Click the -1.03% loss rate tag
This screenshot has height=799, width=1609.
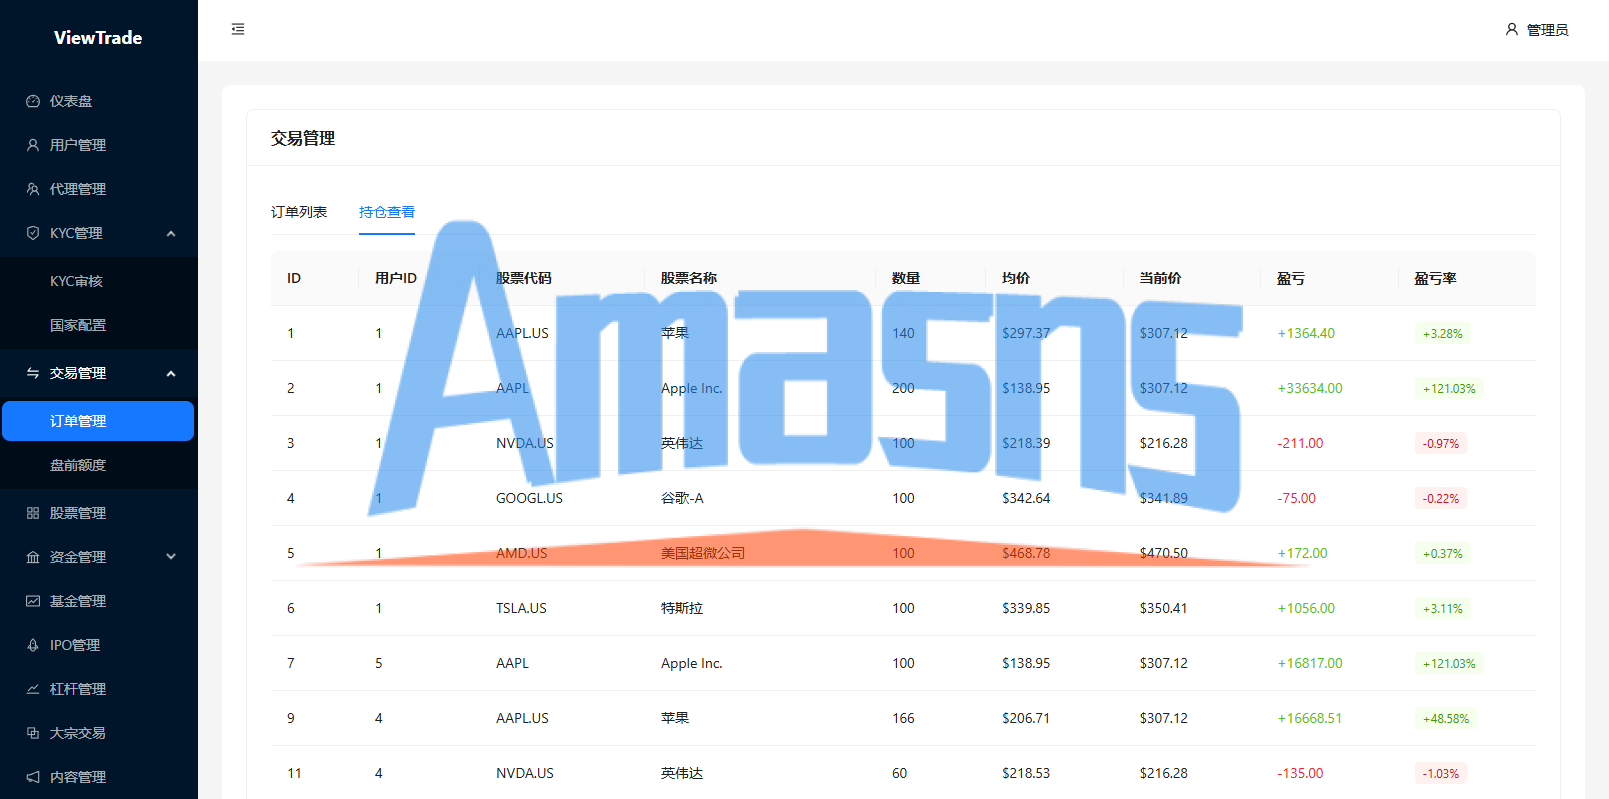click(1441, 773)
